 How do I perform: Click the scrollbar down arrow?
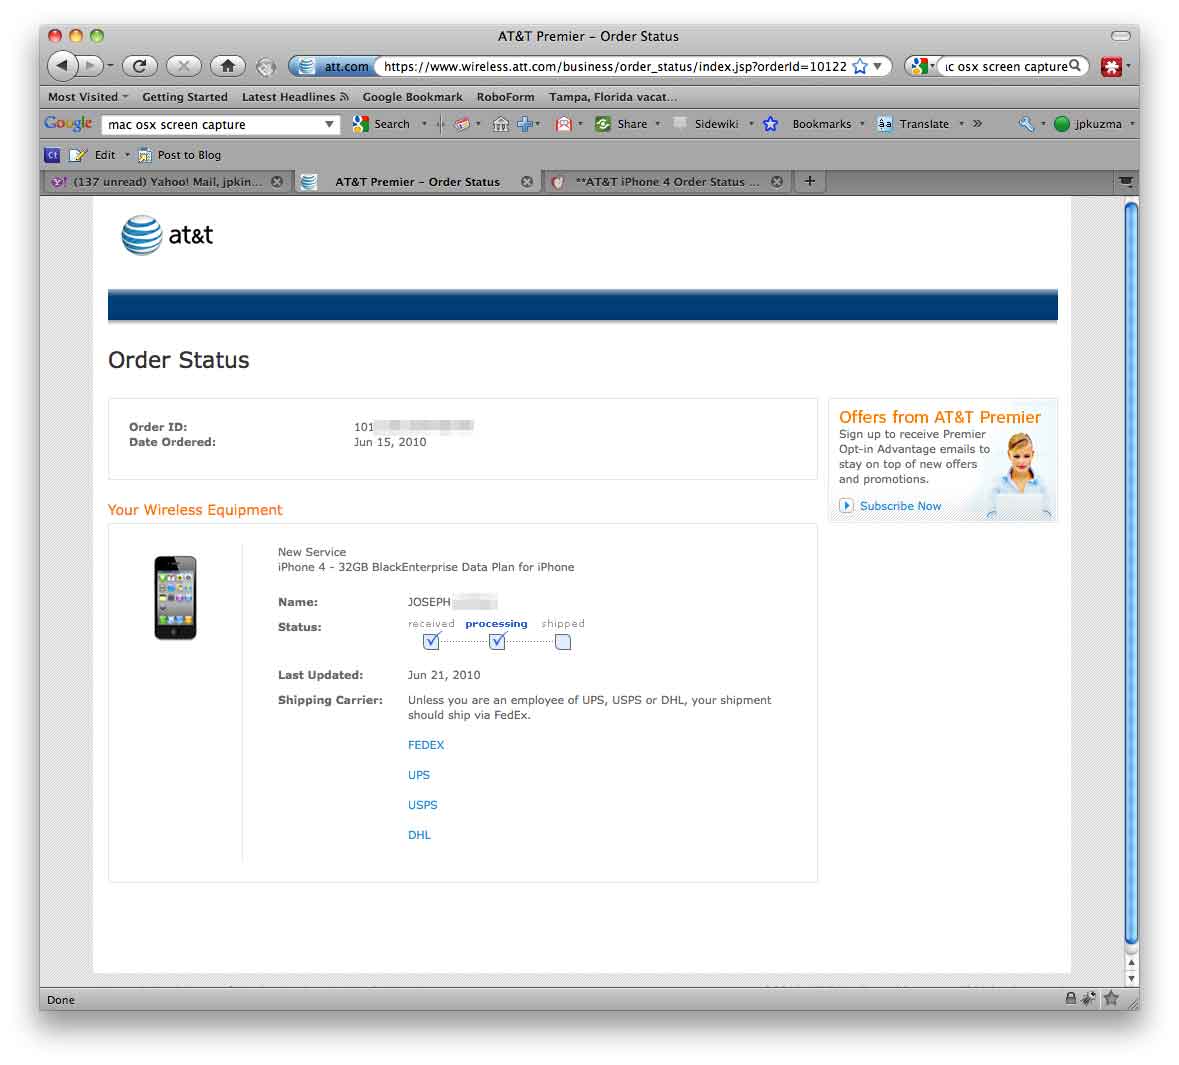click(1131, 979)
